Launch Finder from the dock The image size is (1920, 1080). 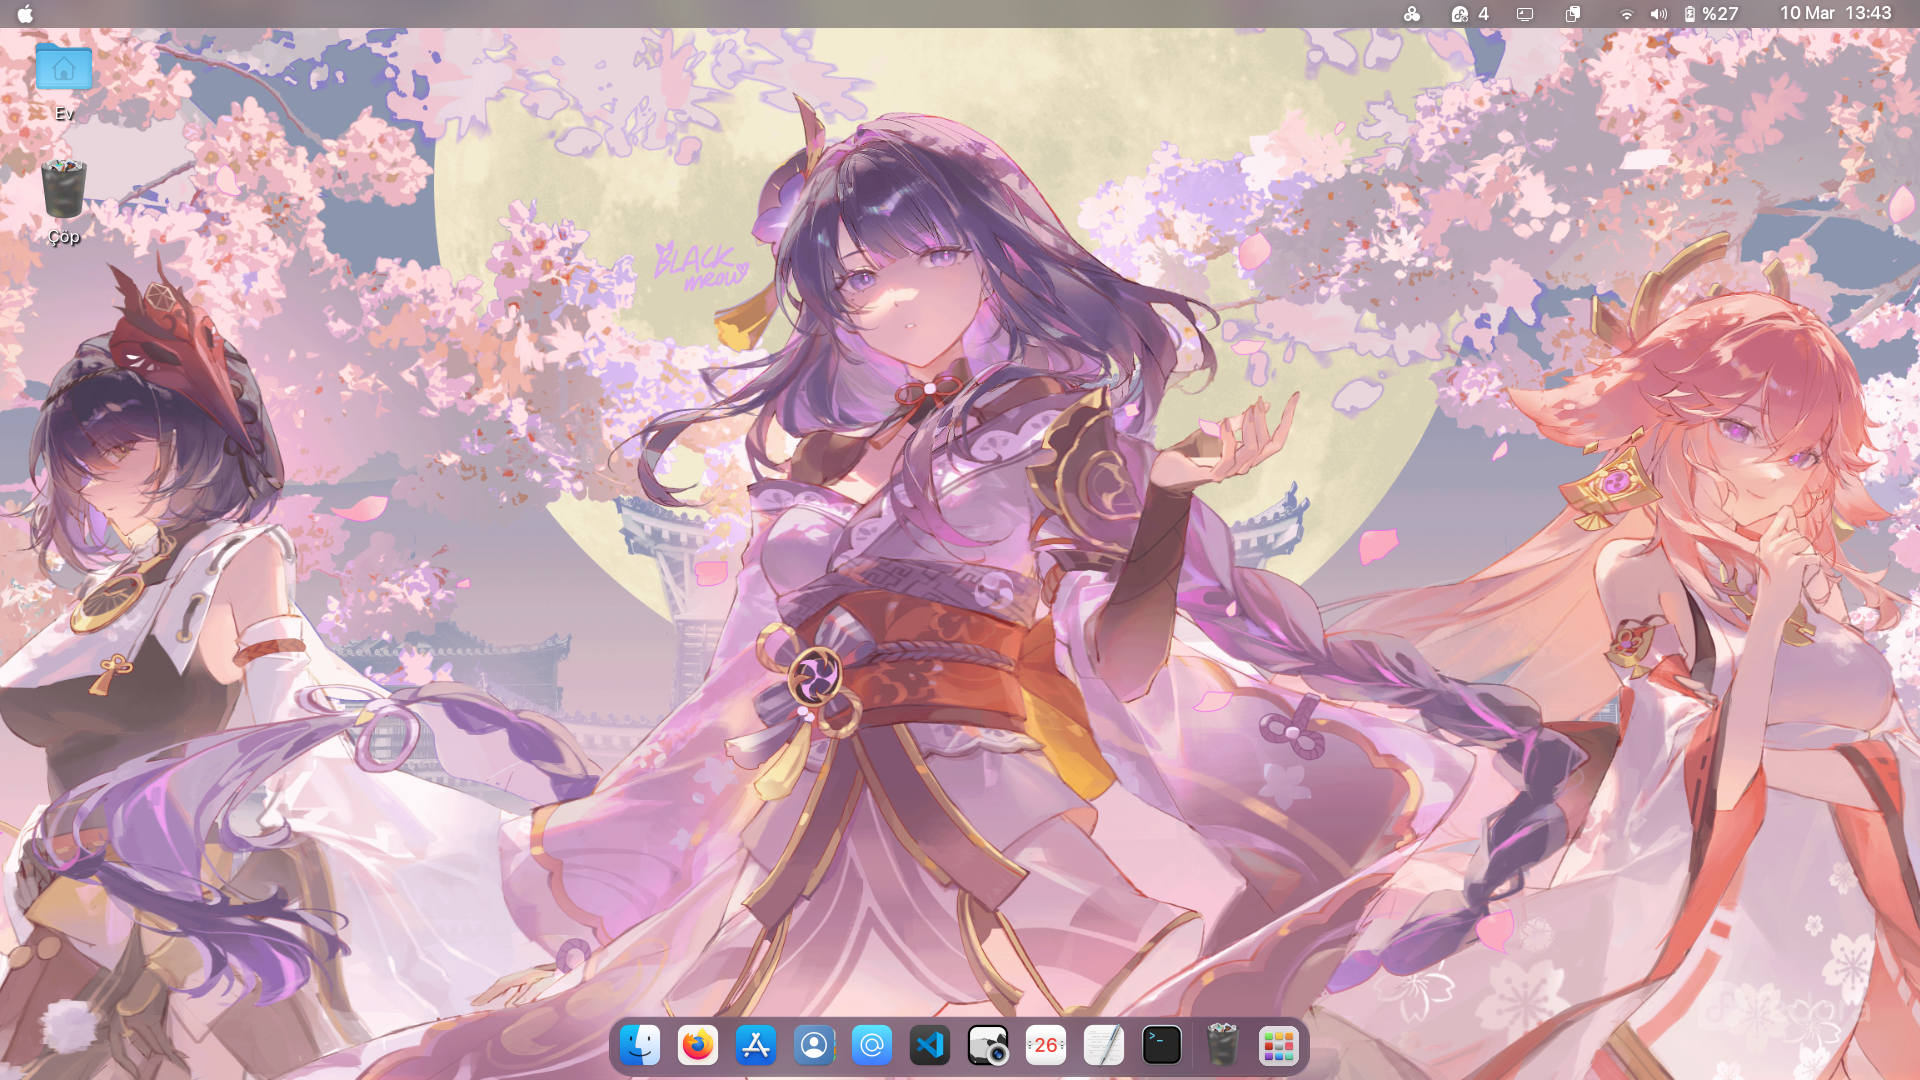click(x=640, y=1046)
